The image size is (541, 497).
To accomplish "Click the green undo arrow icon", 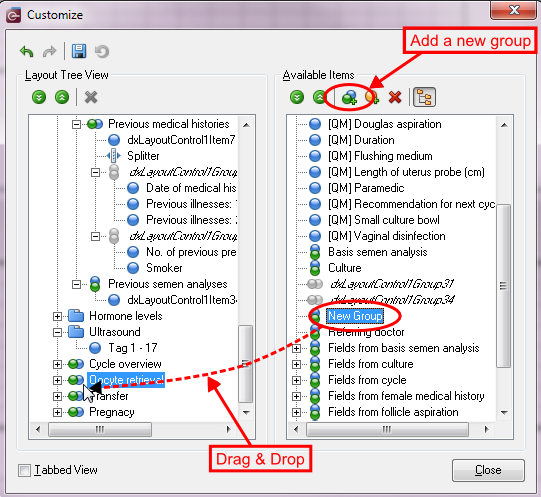I will coord(26,52).
